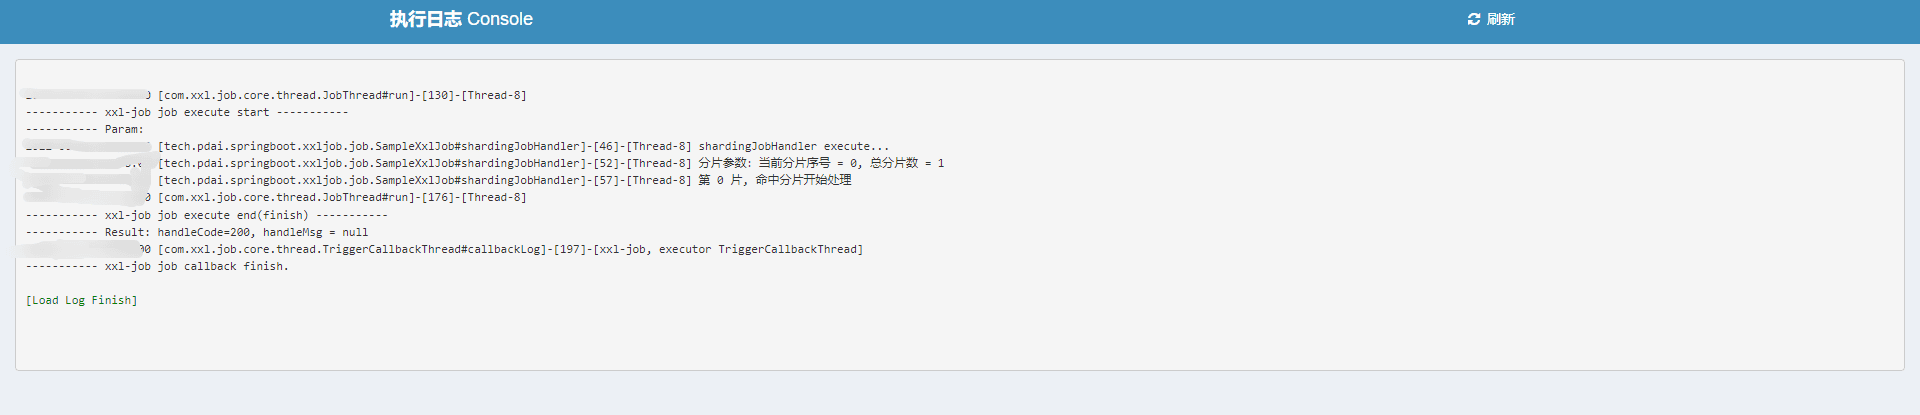
Task: Click the 执行日志 Console title
Action: coord(461,19)
